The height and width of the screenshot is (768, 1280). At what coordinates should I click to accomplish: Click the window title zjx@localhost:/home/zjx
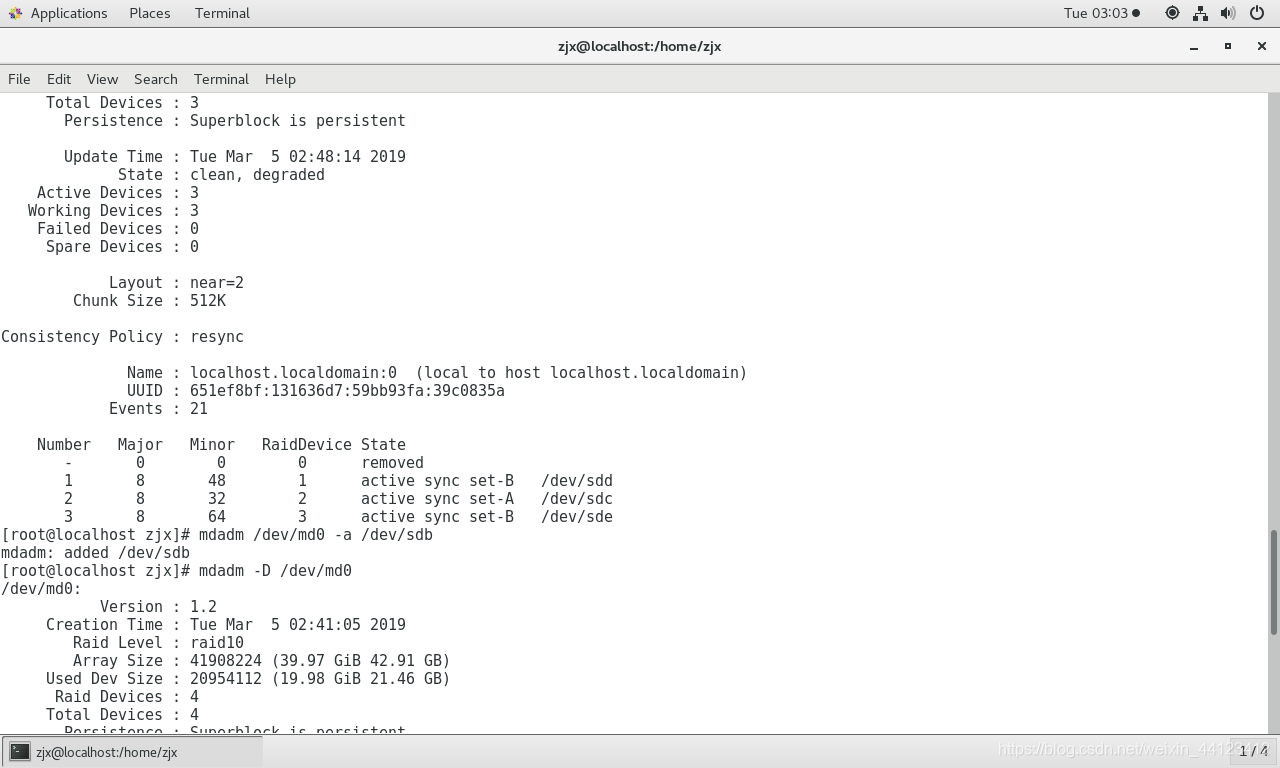tap(639, 46)
